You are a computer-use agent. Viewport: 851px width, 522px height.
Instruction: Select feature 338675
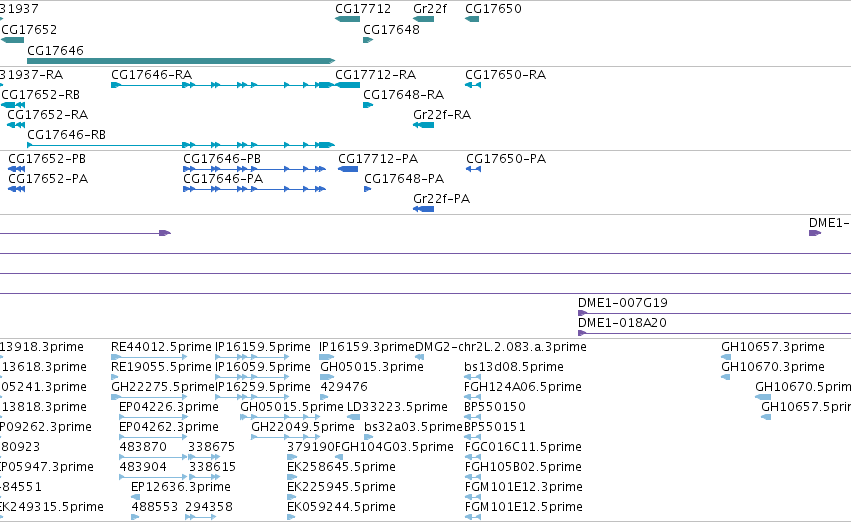click(x=204, y=457)
